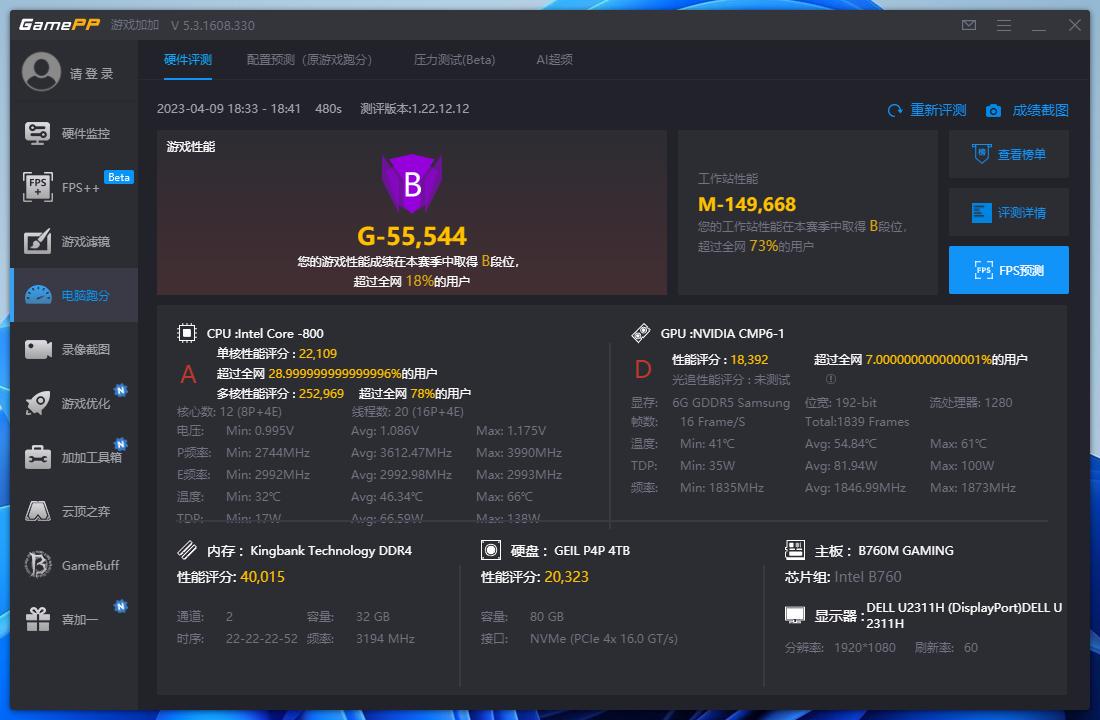Click GPU Avg: 54.84℃ temperature value
The image size is (1100, 720).
(840, 444)
